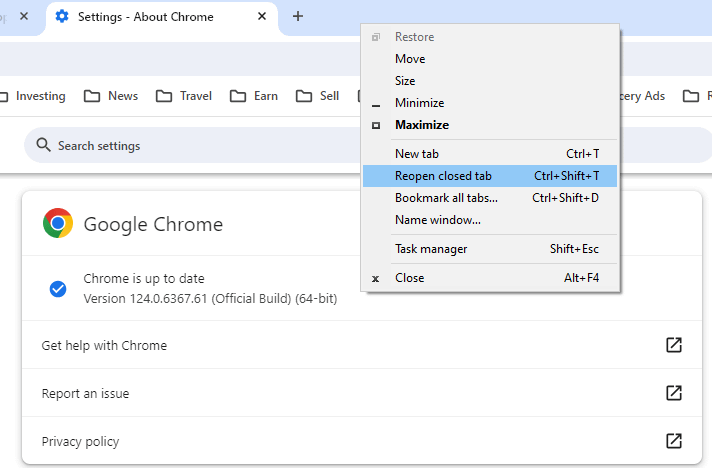
Task: Open the bookmarks folder ending in 'cery Ads'
Action: (643, 96)
